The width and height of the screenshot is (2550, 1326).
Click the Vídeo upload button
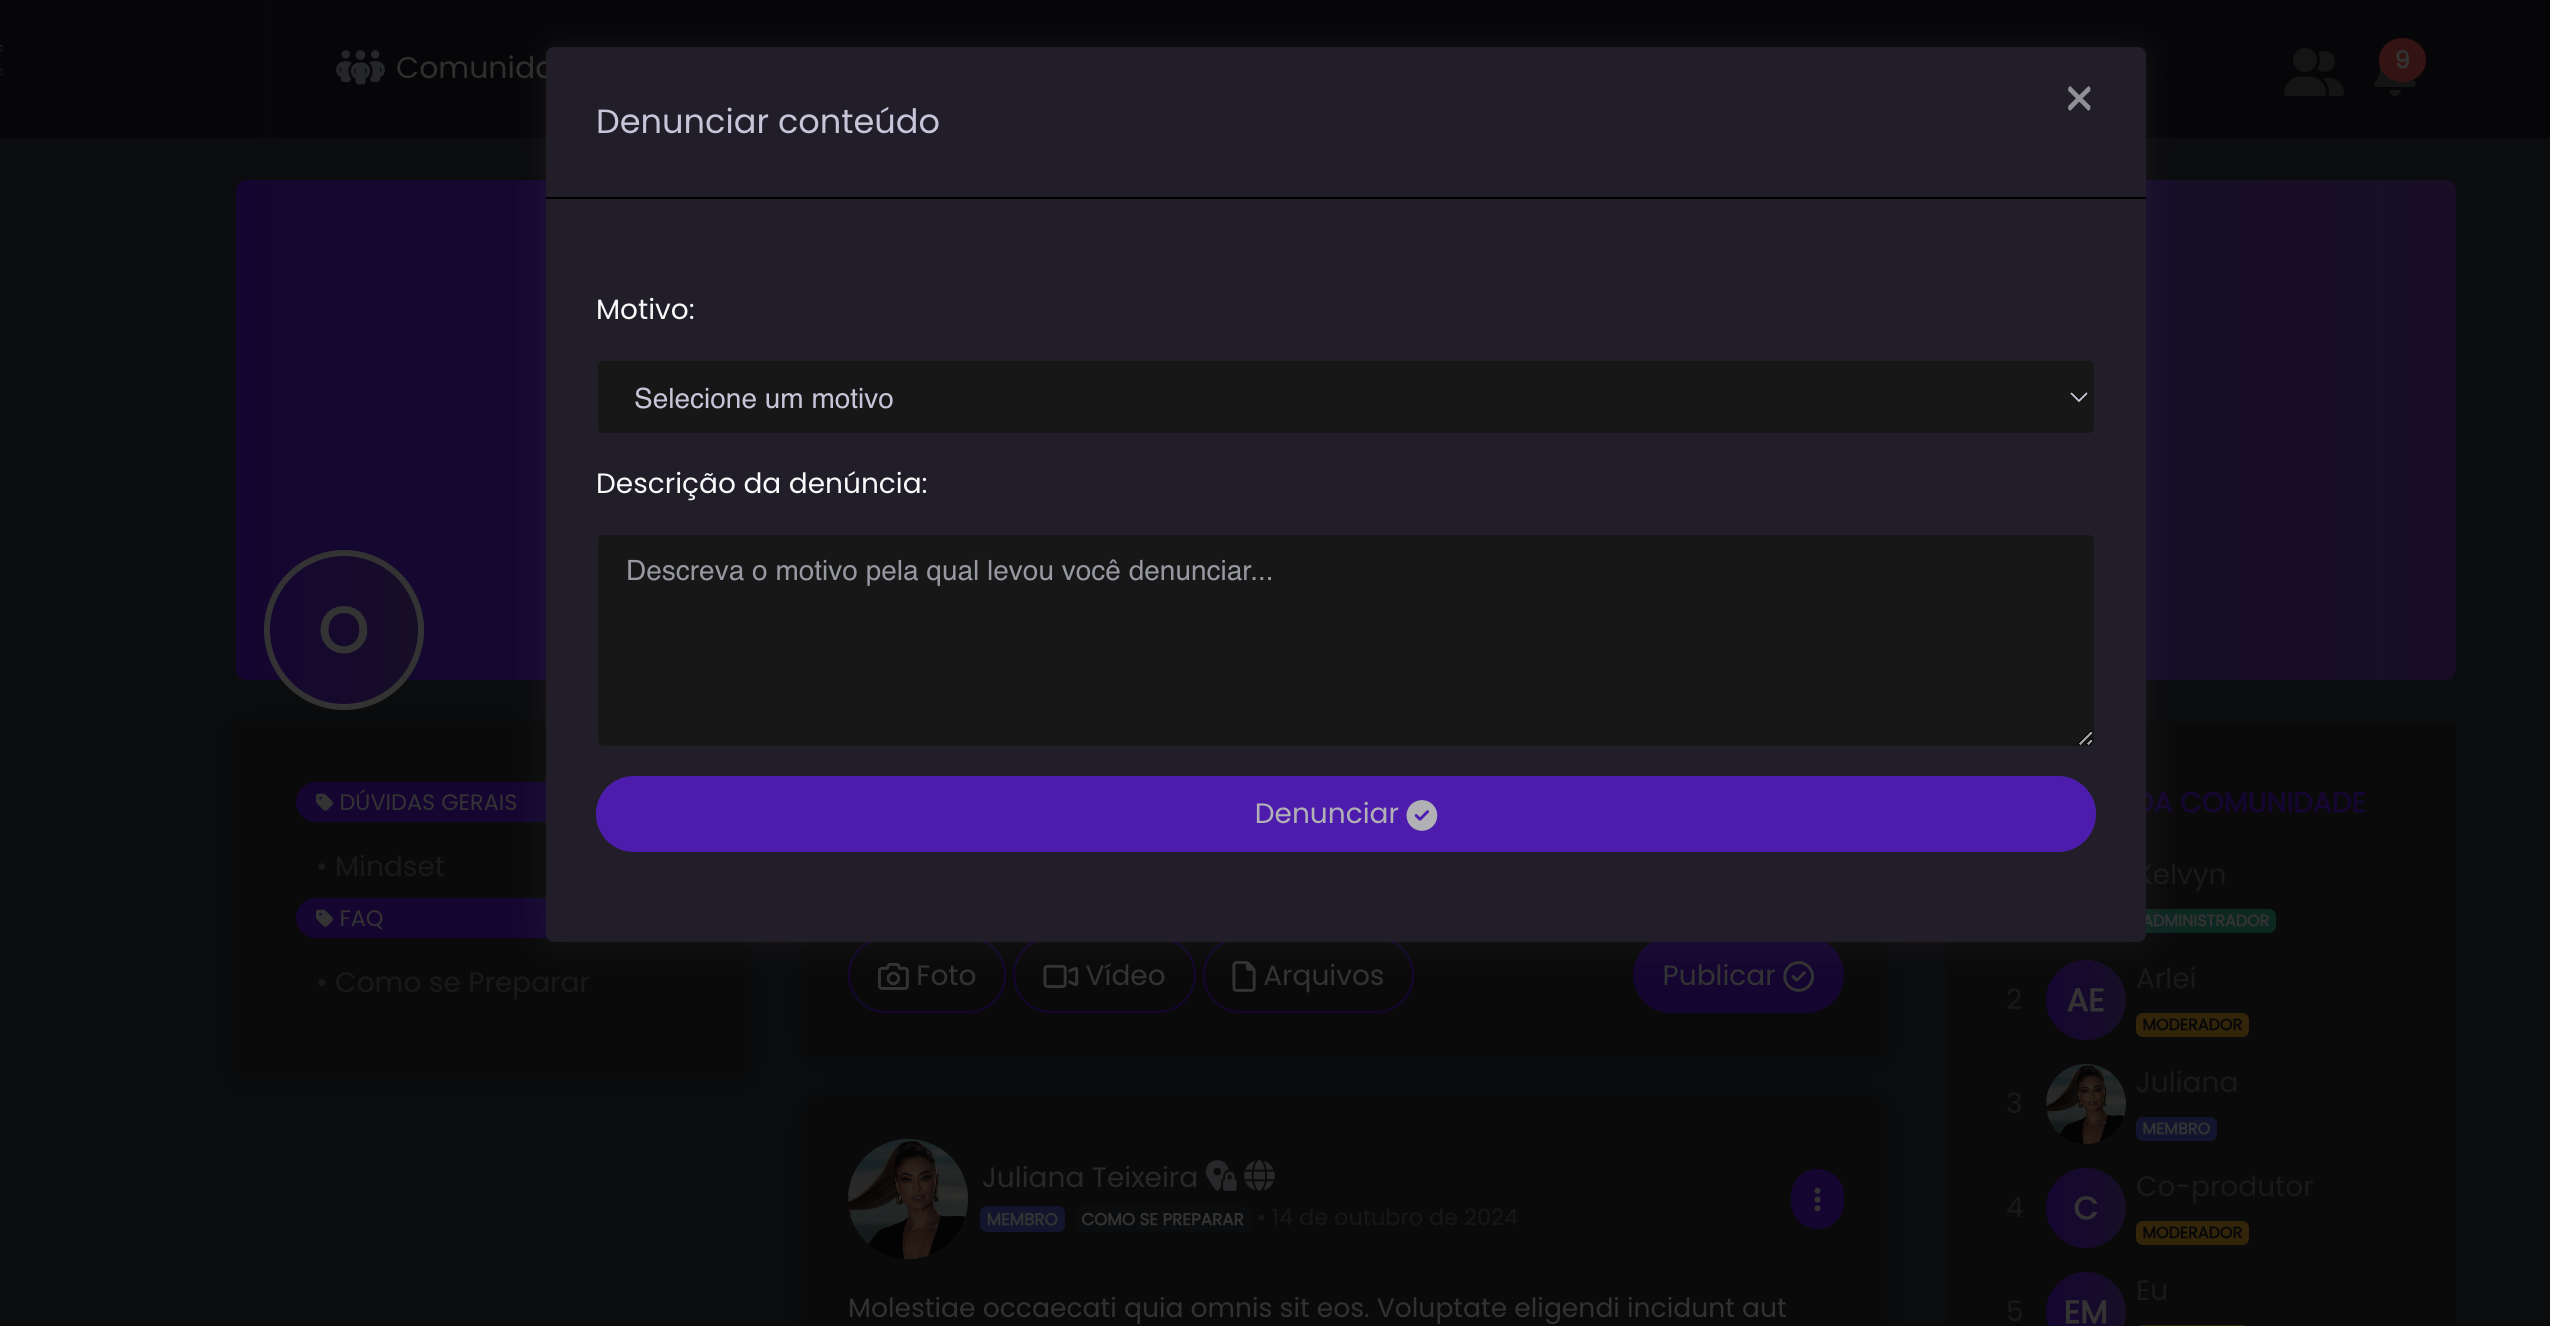(1104, 976)
